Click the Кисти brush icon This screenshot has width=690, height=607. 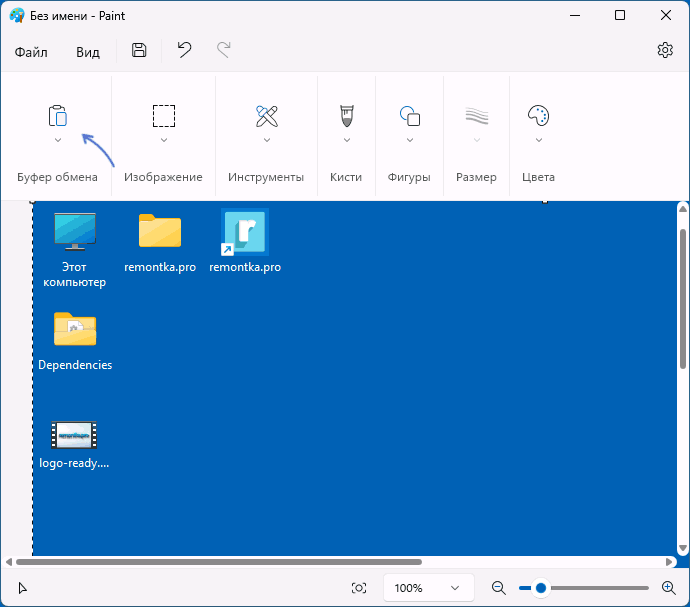347,116
